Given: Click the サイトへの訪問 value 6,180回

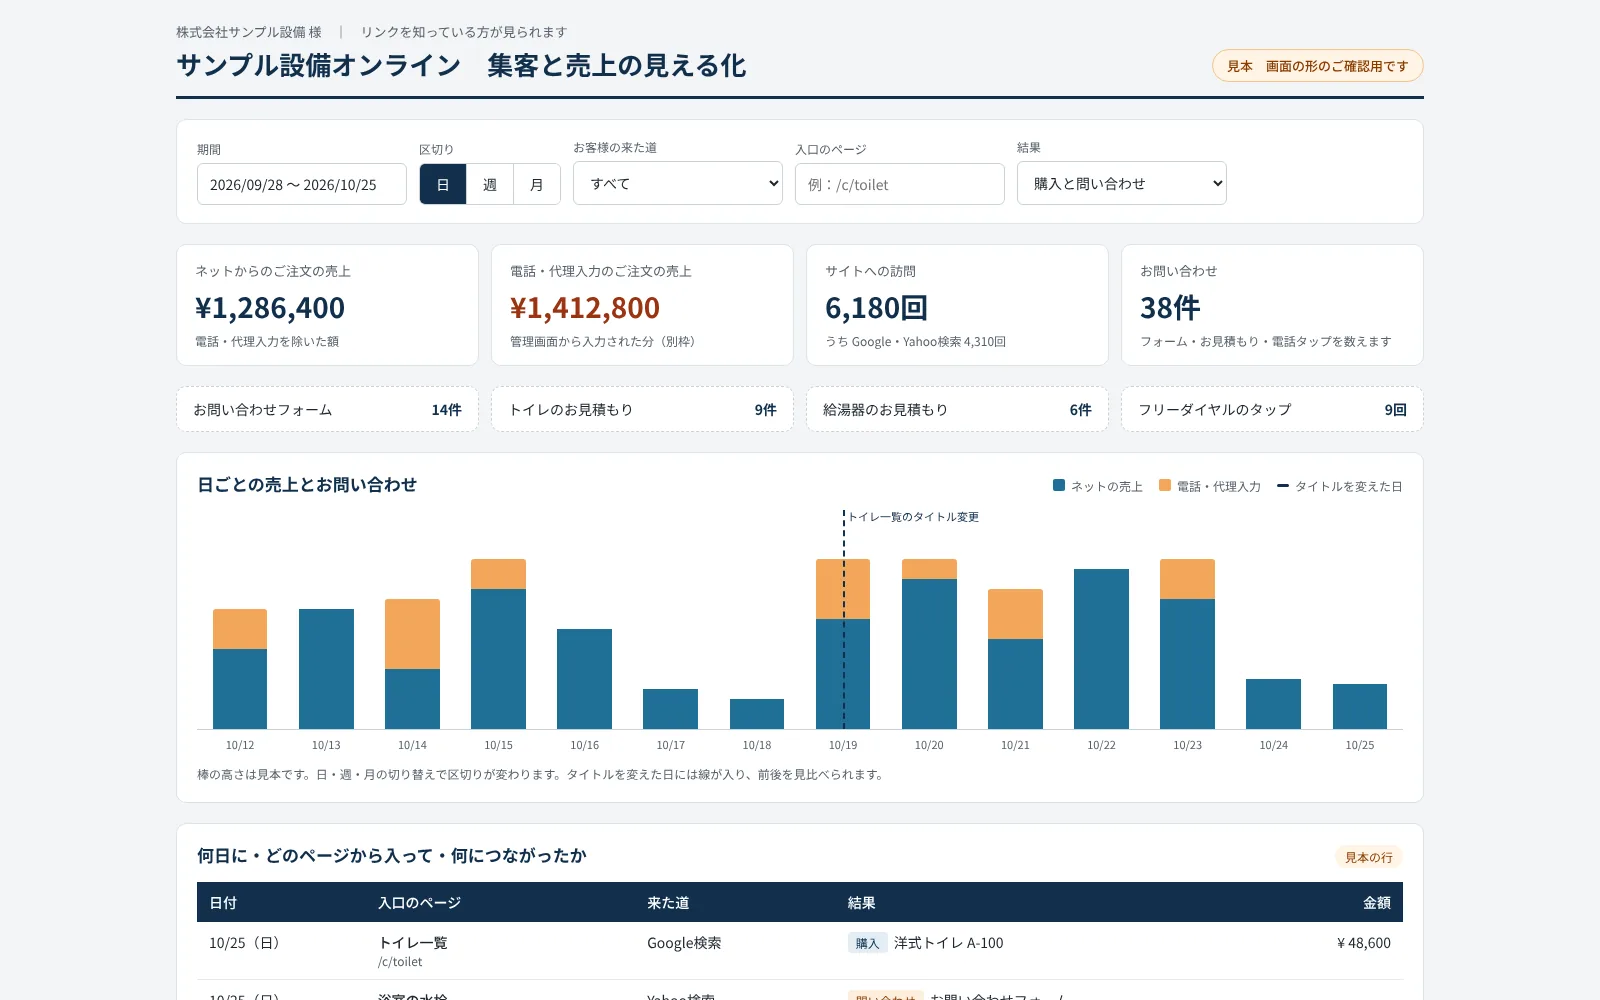Looking at the screenshot, I should (876, 308).
